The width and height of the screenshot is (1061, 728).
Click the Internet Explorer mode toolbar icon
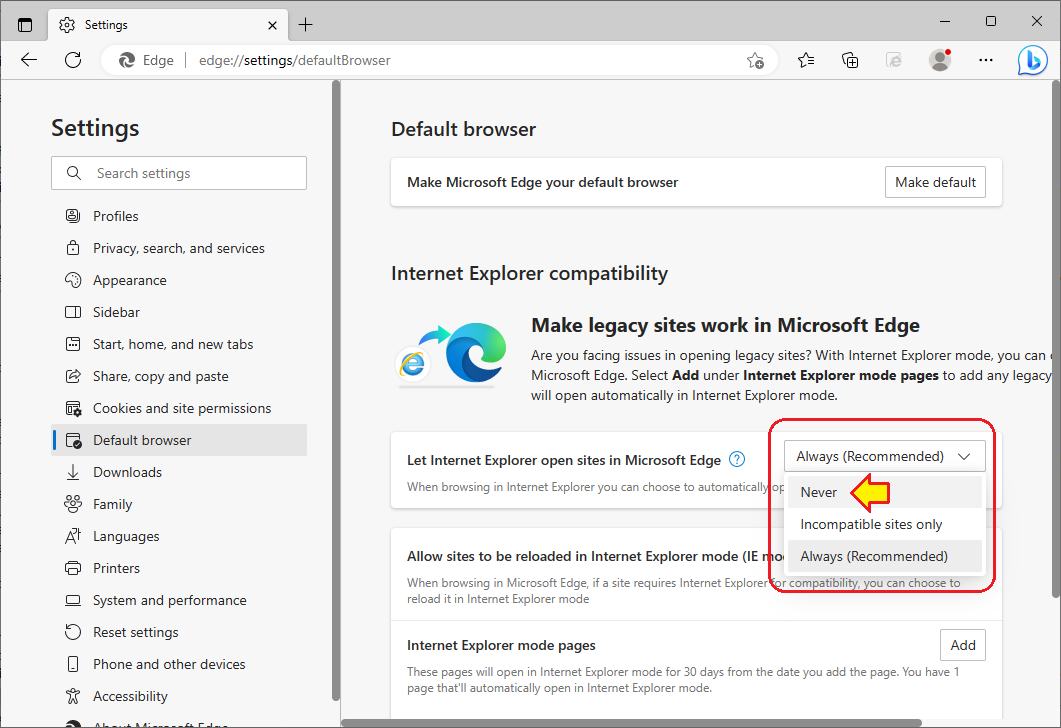coord(894,60)
